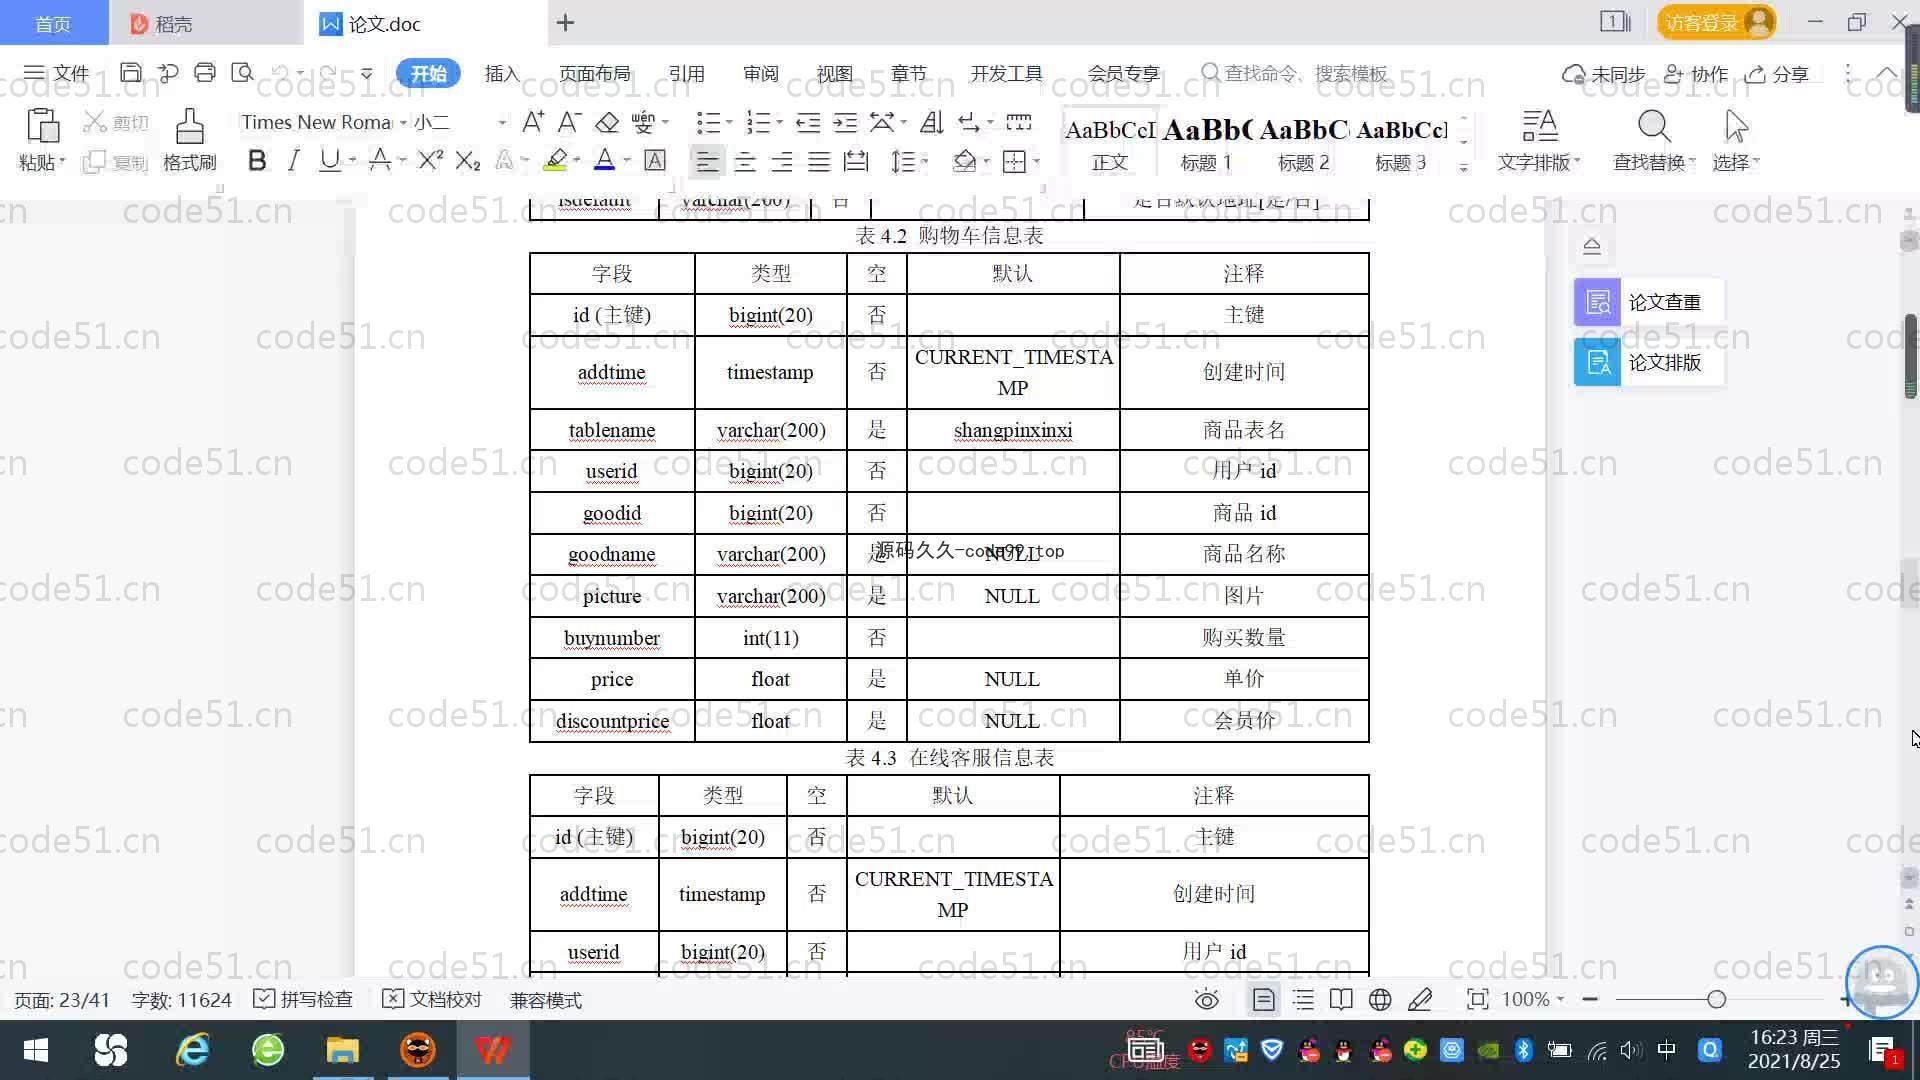The image size is (1920, 1080).
Task: Switch to page view layout
Action: tap(1264, 999)
